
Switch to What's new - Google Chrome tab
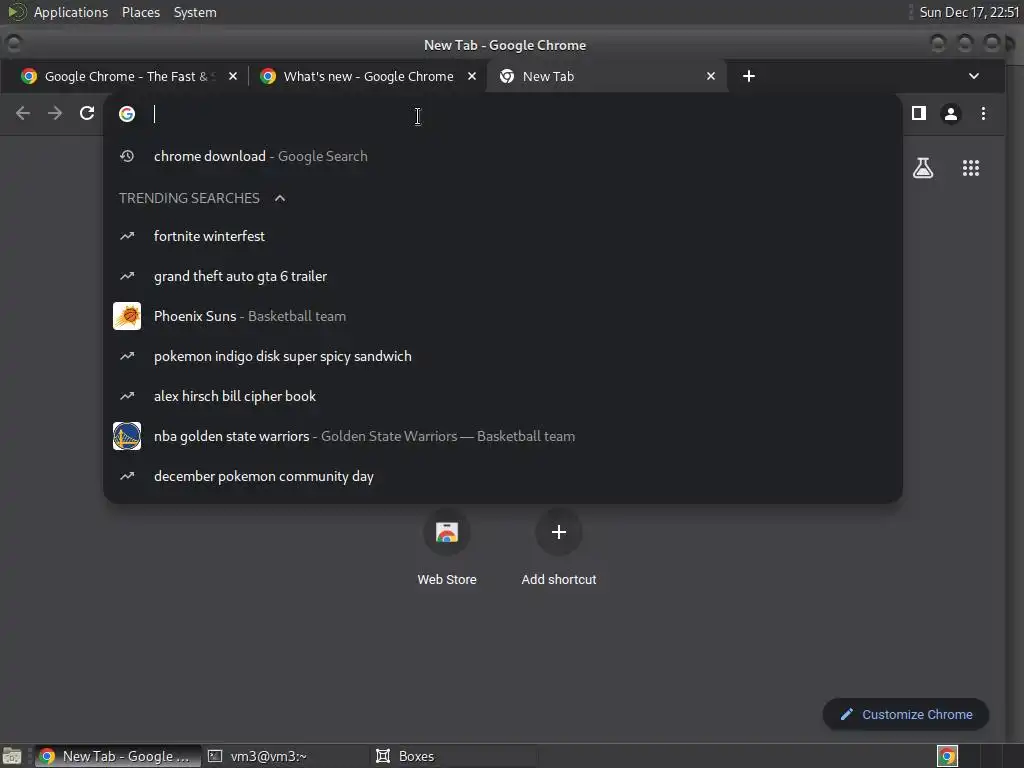(366, 76)
